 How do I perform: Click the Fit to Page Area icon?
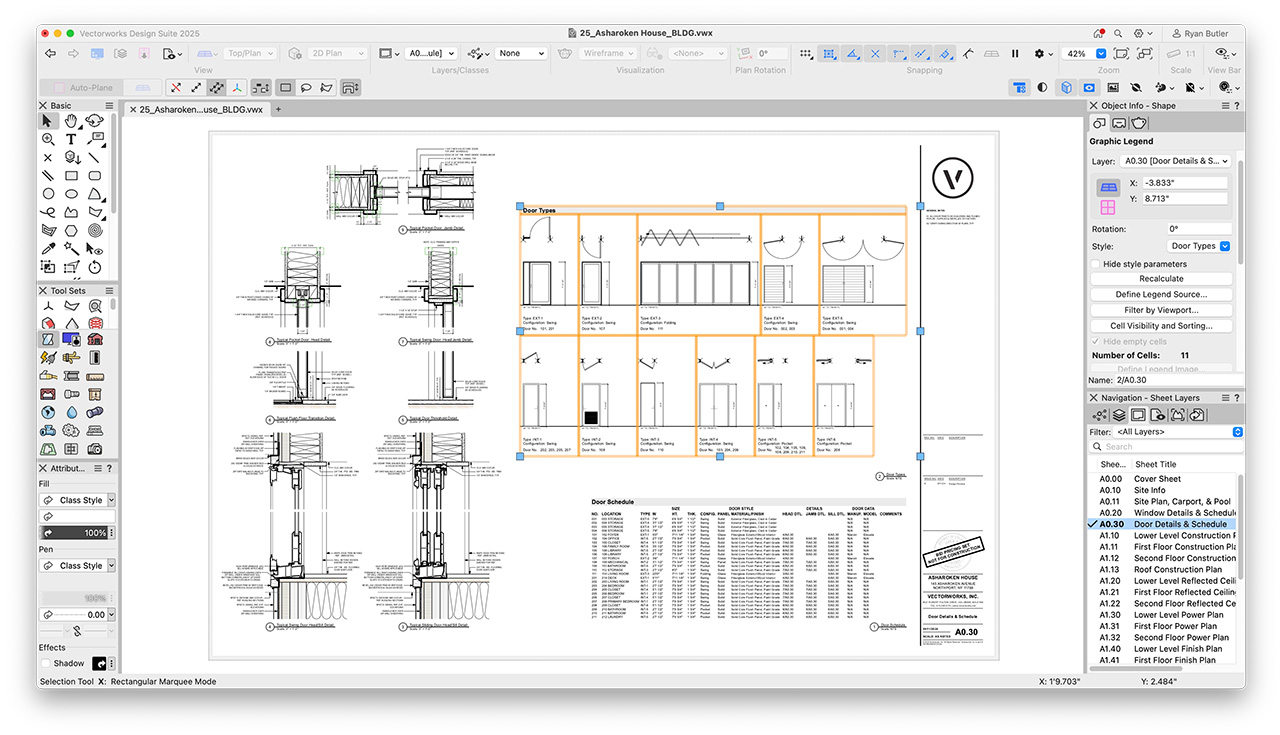pyautogui.click(x=1121, y=54)
